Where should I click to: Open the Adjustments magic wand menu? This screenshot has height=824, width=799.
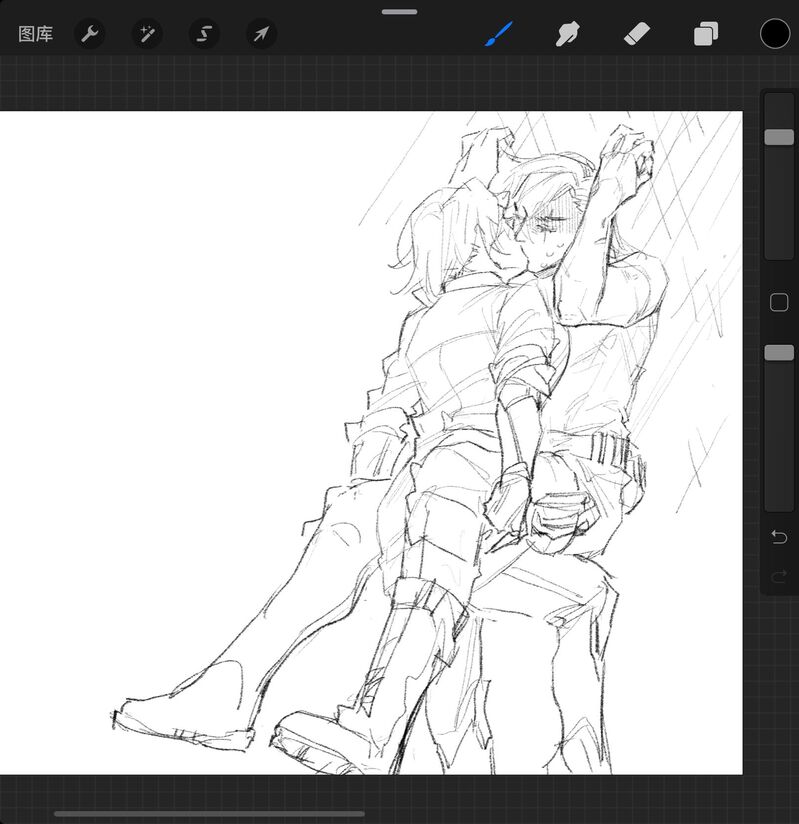[x=147, y=34]
